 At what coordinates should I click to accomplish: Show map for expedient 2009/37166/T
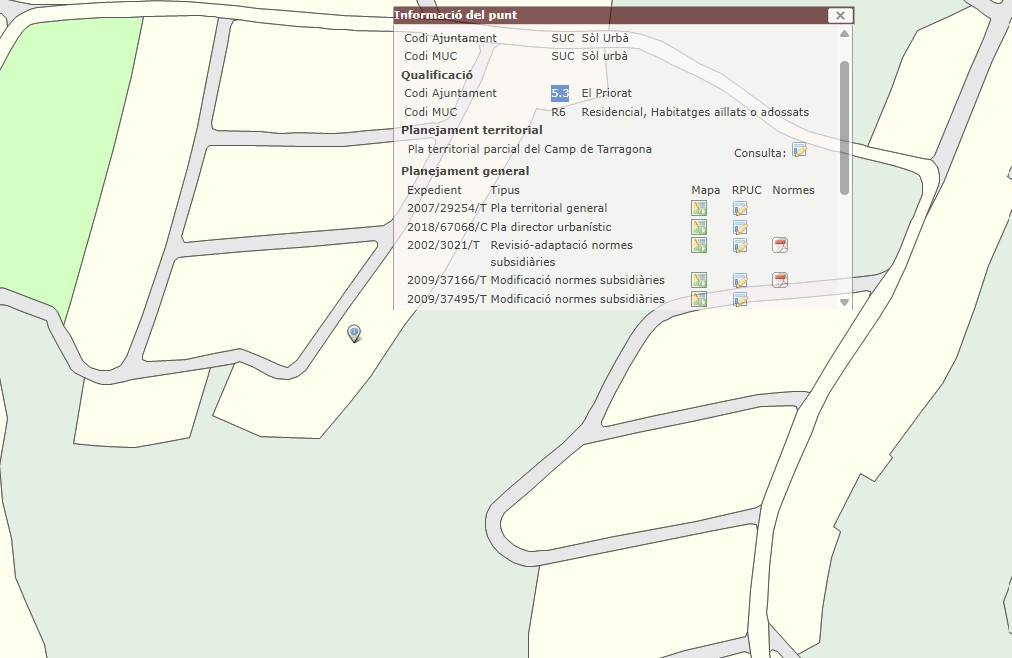(x=699, y=280)
